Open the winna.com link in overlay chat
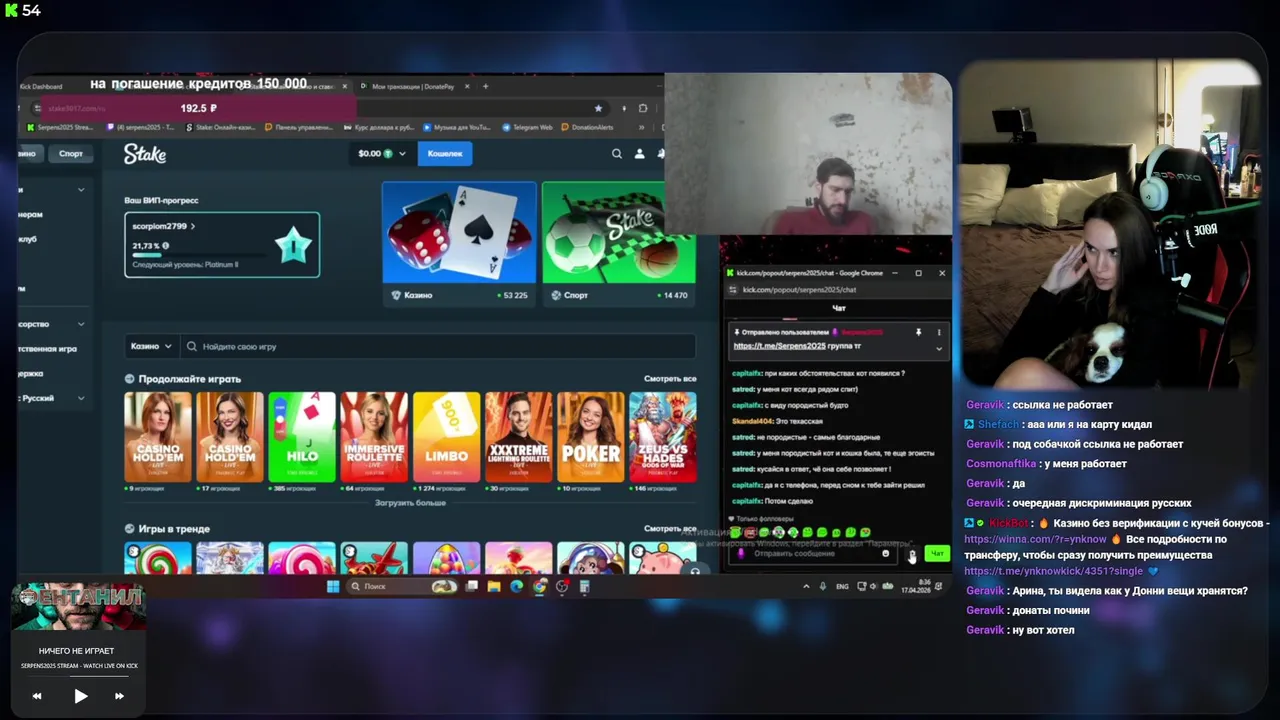Screen dimensions: 1280x720 click(1035, 539)
